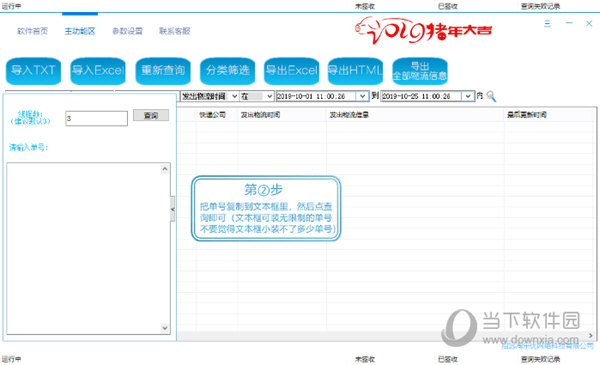Viewport: 600px width, 365px height.
Task: Open the 在 condition dropdown
Action: (x=269, y=96)
